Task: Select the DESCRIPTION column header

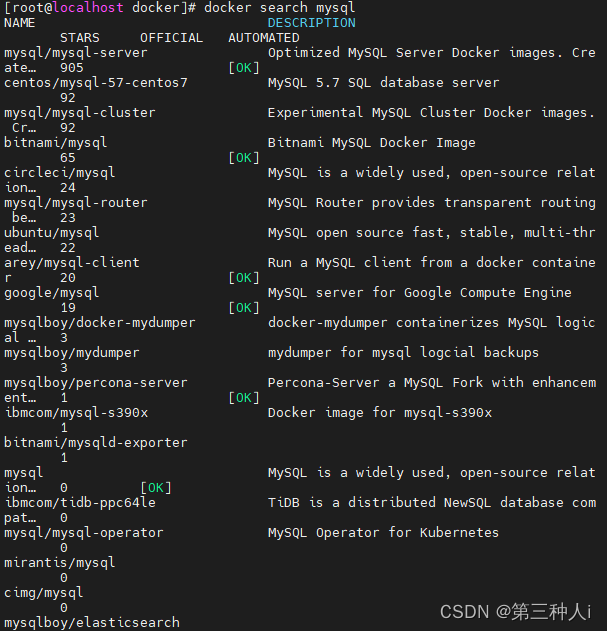Action: (312, 23)
